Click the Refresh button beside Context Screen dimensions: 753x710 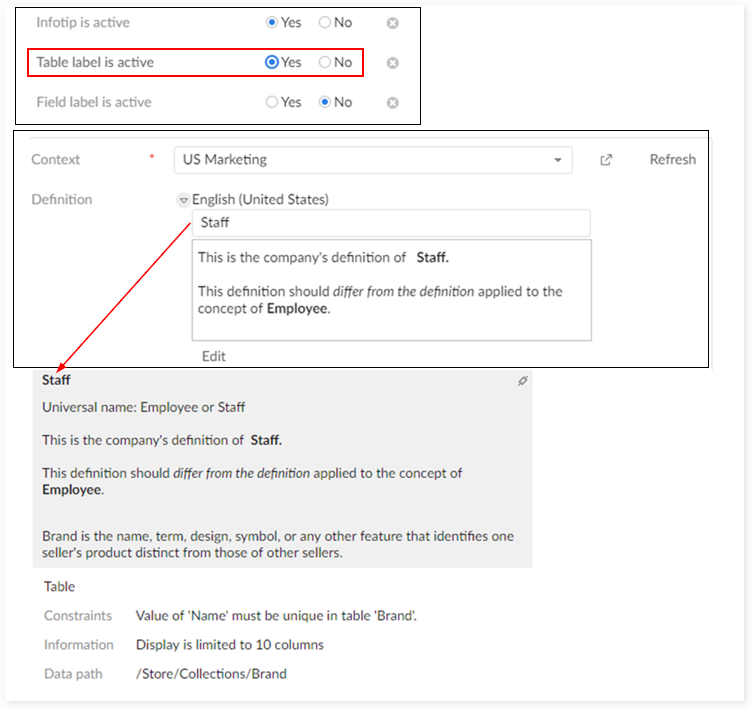tap(672, 159)
